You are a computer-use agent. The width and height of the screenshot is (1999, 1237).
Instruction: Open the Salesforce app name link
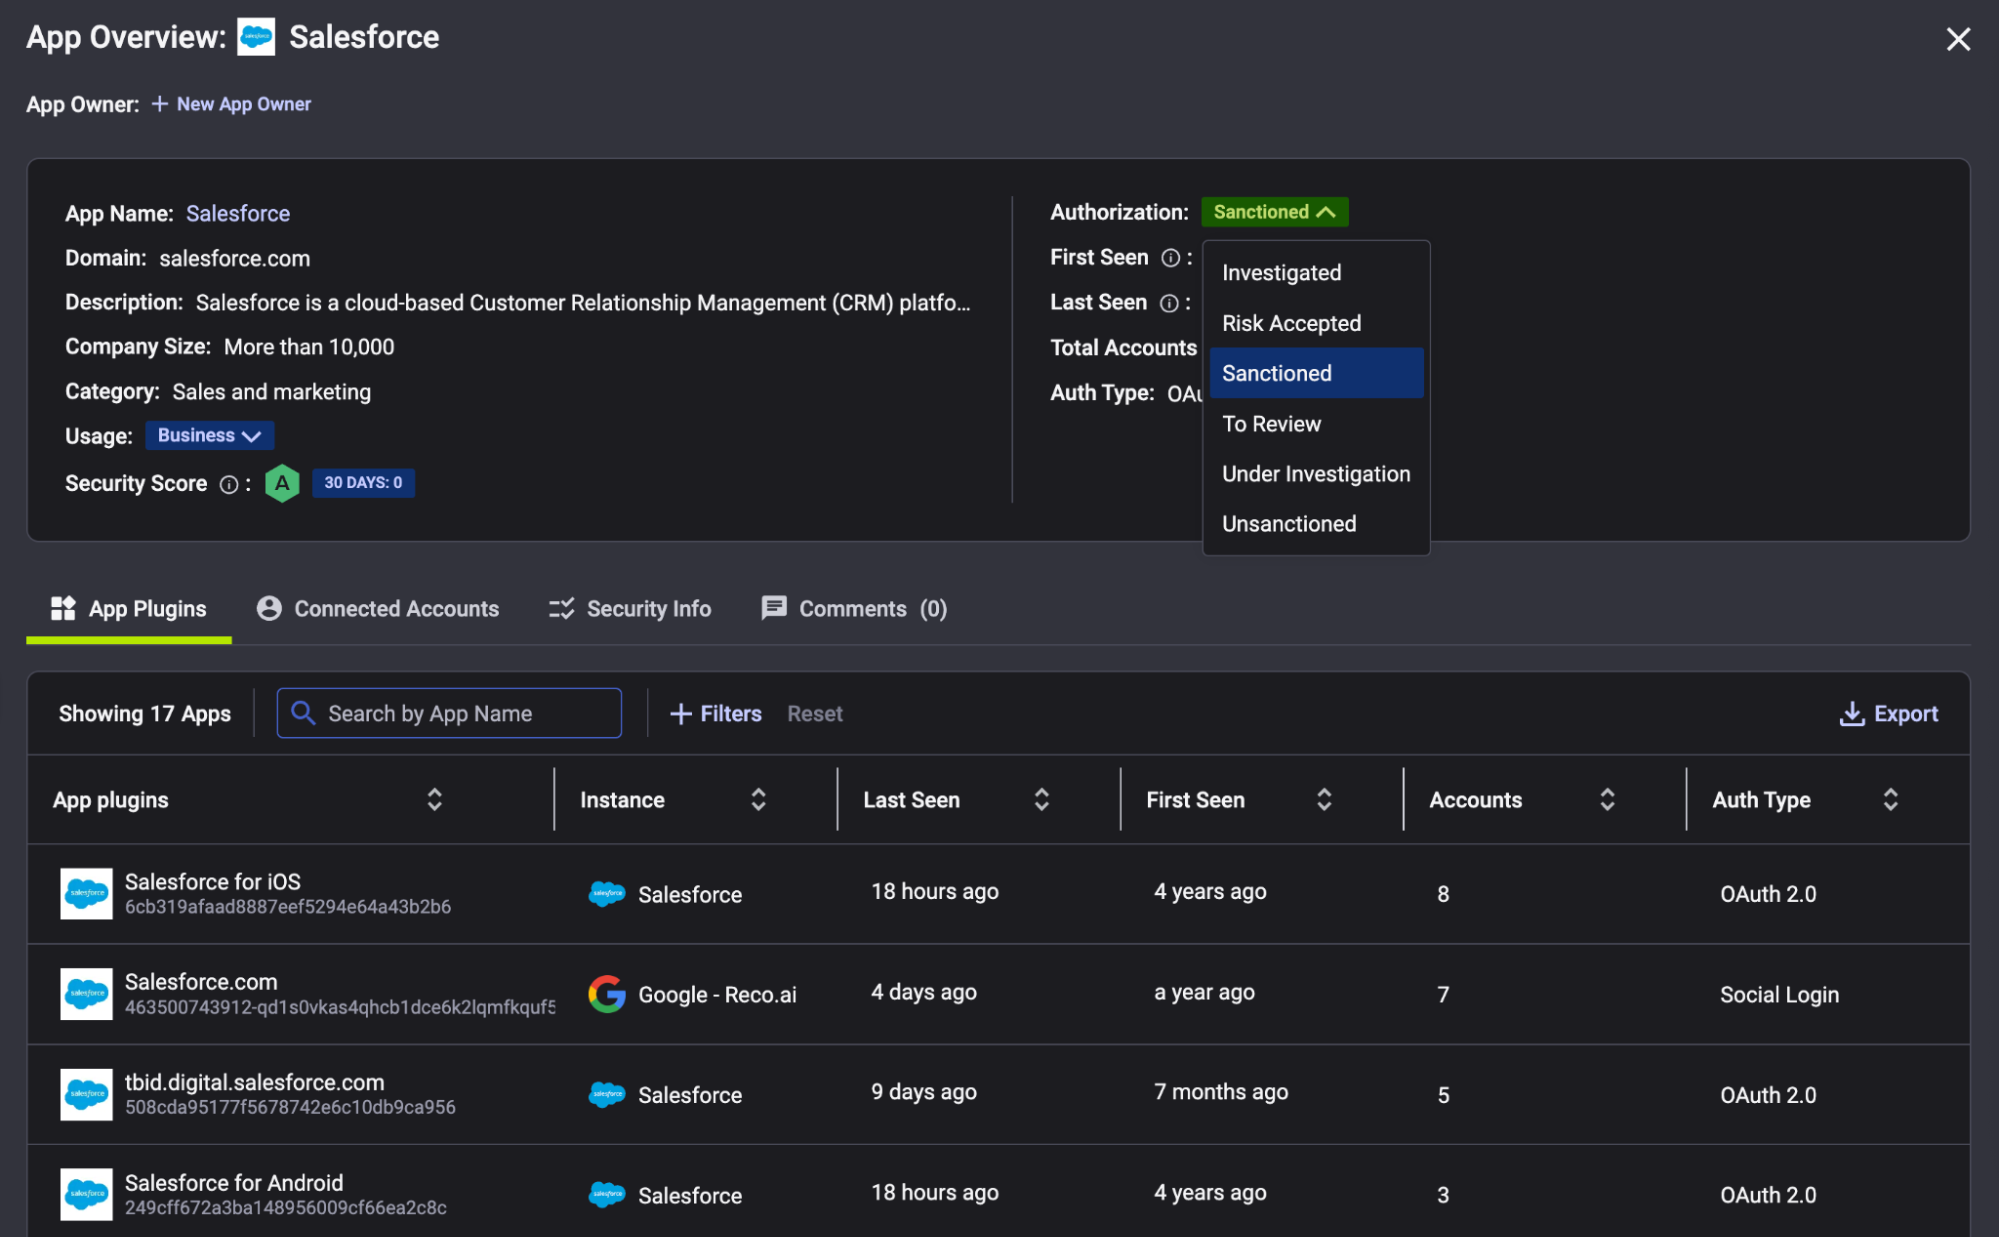(238, 213)
